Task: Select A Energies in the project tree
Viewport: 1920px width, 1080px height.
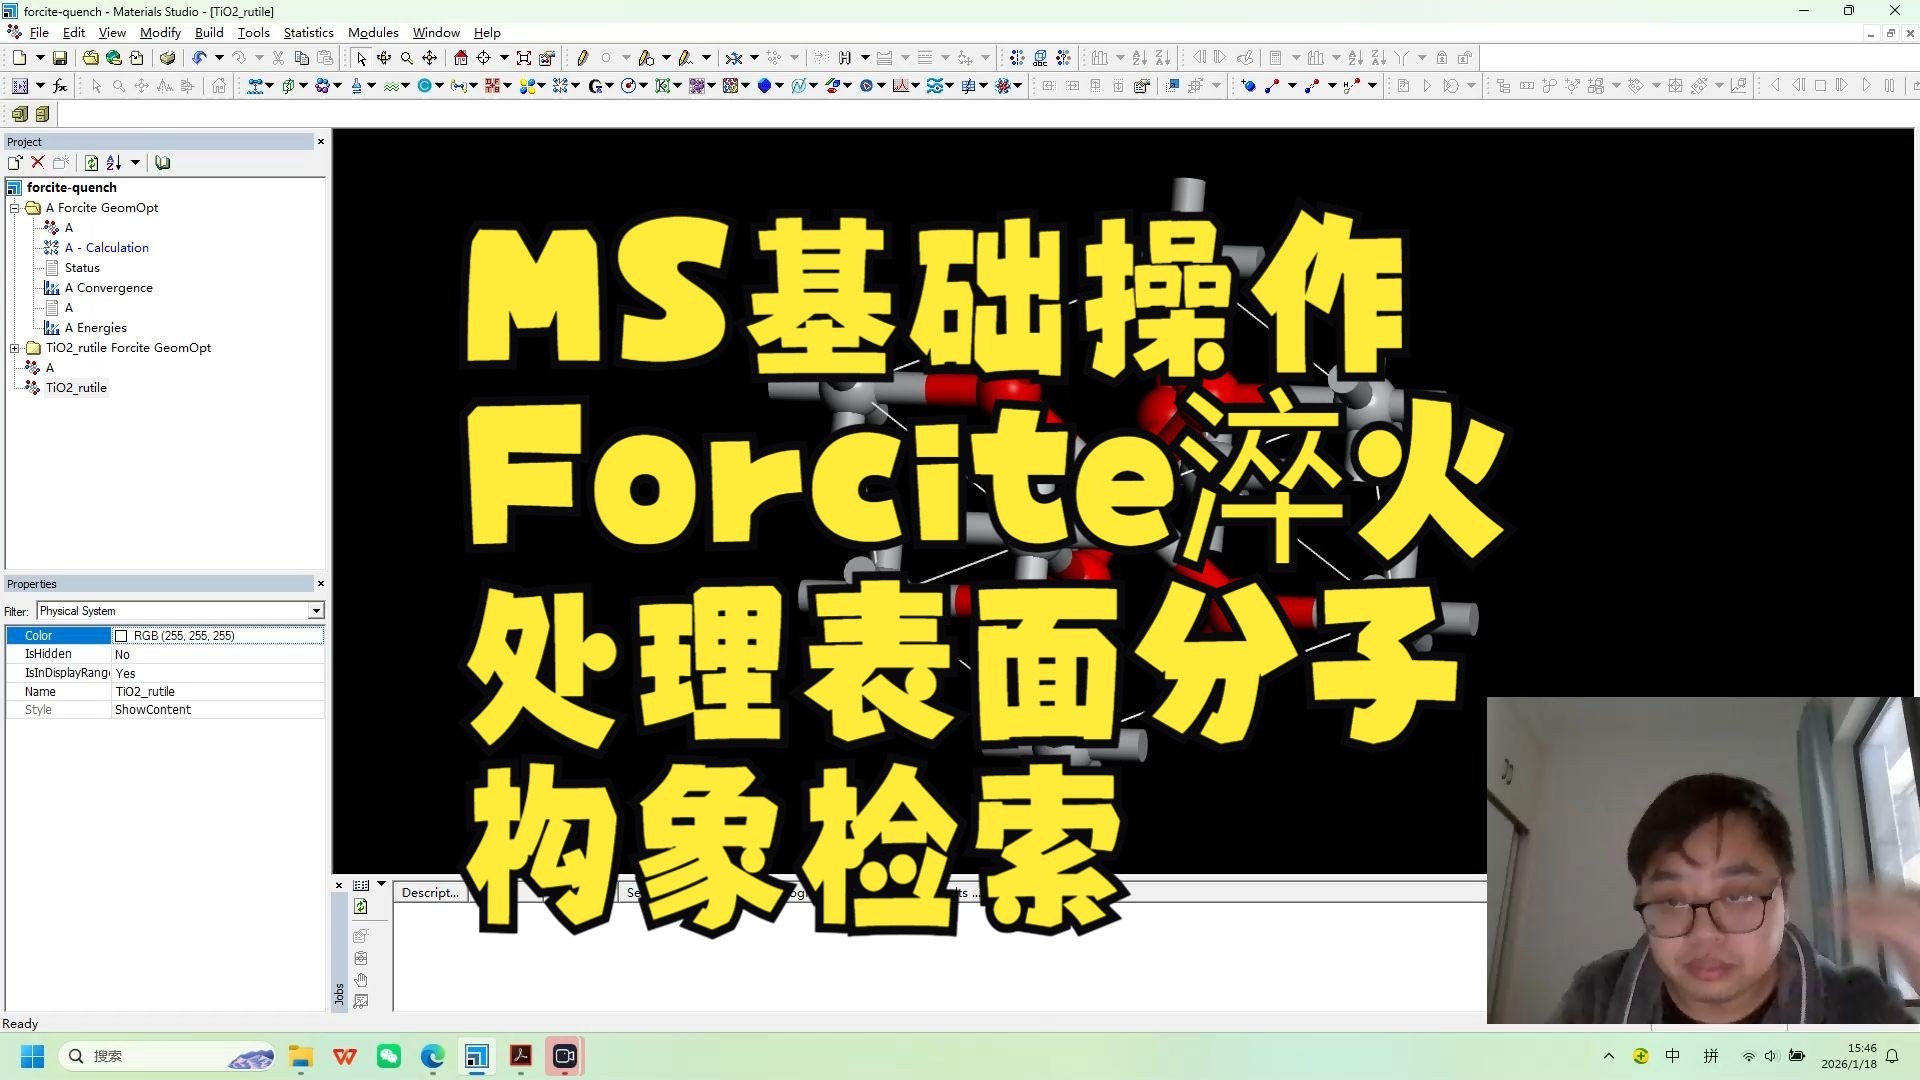Action: [96, 327]
